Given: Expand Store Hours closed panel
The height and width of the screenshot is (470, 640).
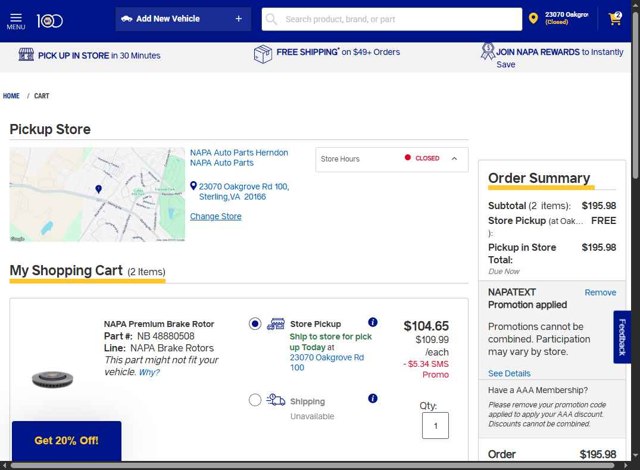Looking at the screenshot, I should (392, 159).
